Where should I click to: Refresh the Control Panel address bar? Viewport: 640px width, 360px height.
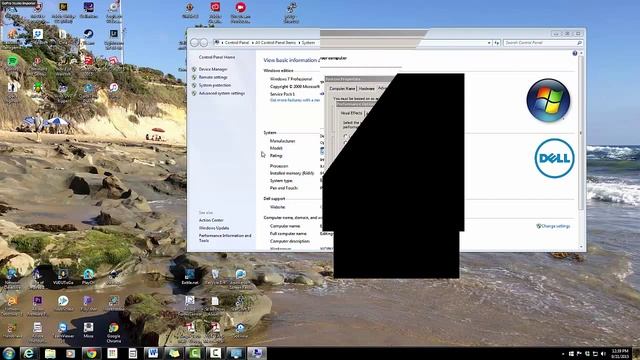tap(497, 43)
